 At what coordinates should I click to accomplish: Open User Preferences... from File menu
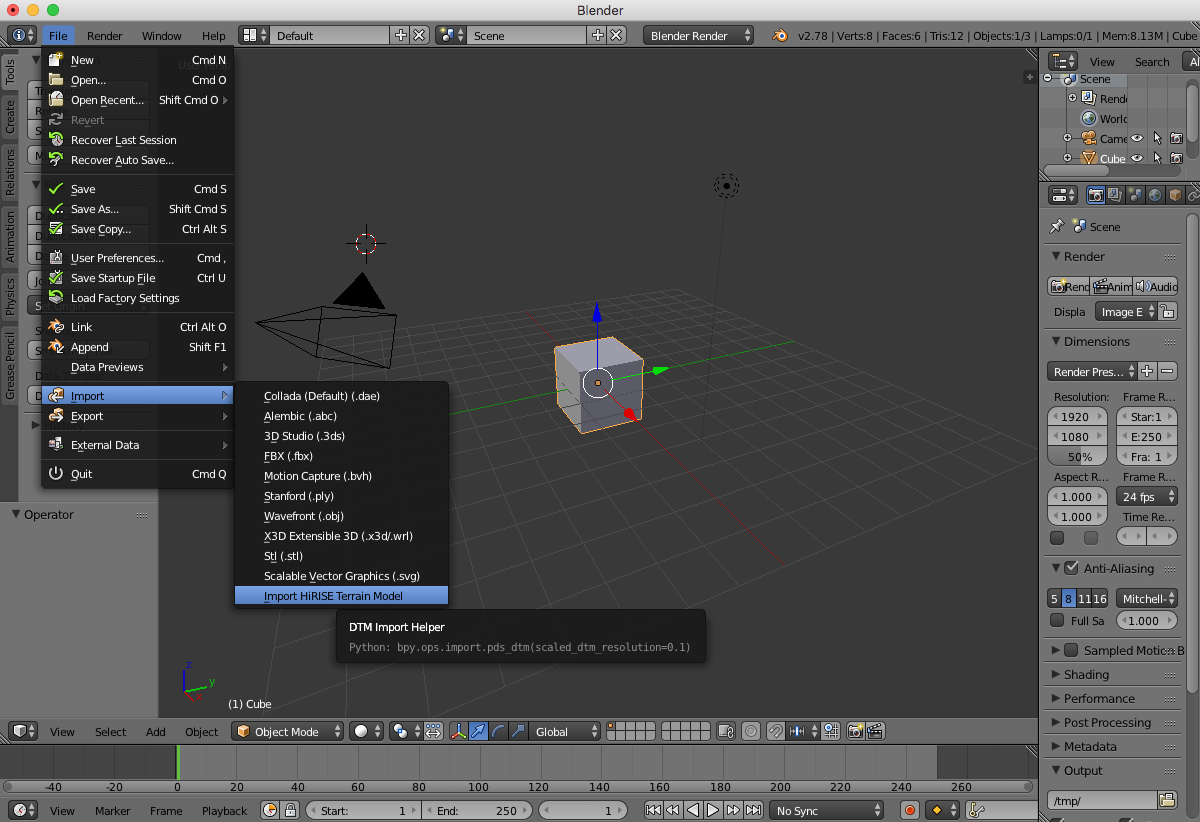(138, 258)
